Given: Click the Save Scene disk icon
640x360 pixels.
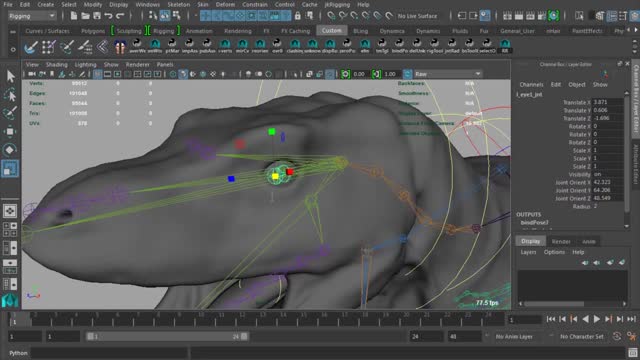Looking at the screenshot, I should (x=97, y=16).
